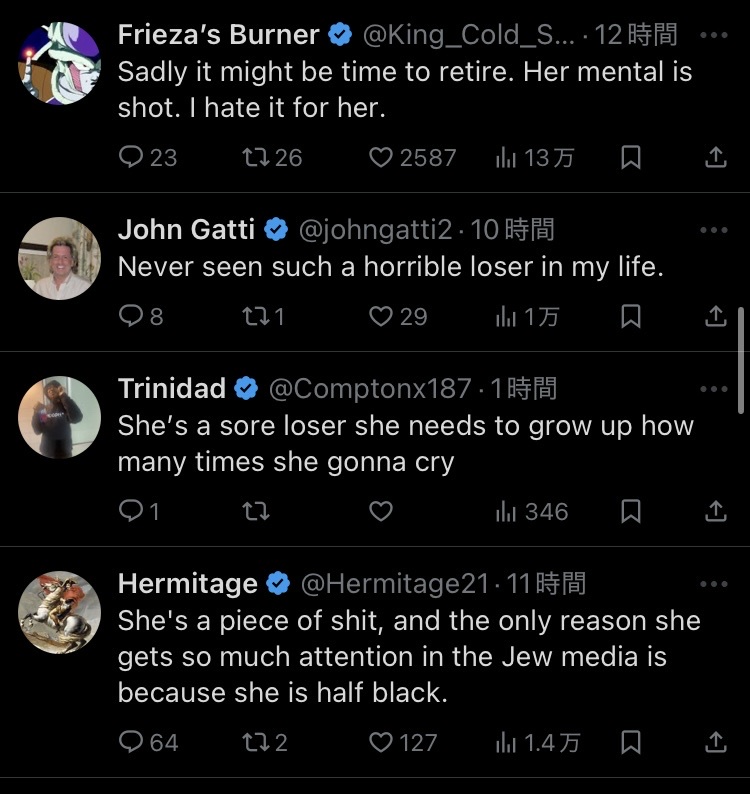Image resolution: width=750 pixels, height=794 pixels.
Task: Share Trinidad's tweet
Action: [716, 511]
